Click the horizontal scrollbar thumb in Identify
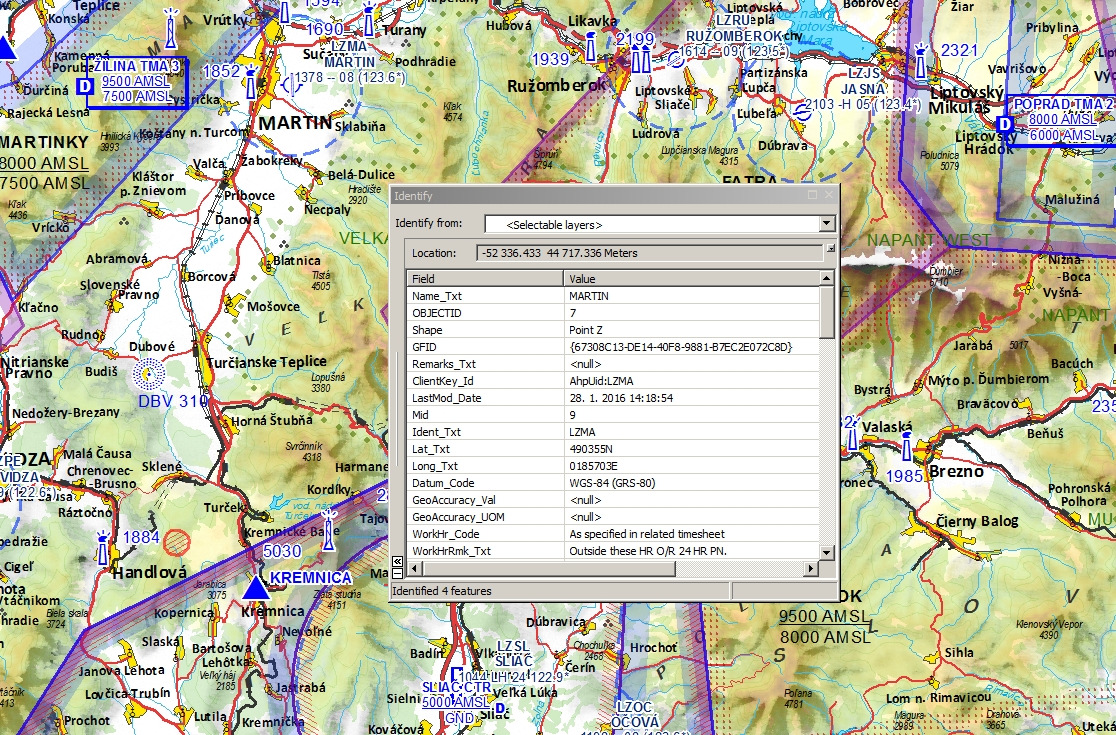The width and height of the screenshot is (1116, 735). coord(548,568)
